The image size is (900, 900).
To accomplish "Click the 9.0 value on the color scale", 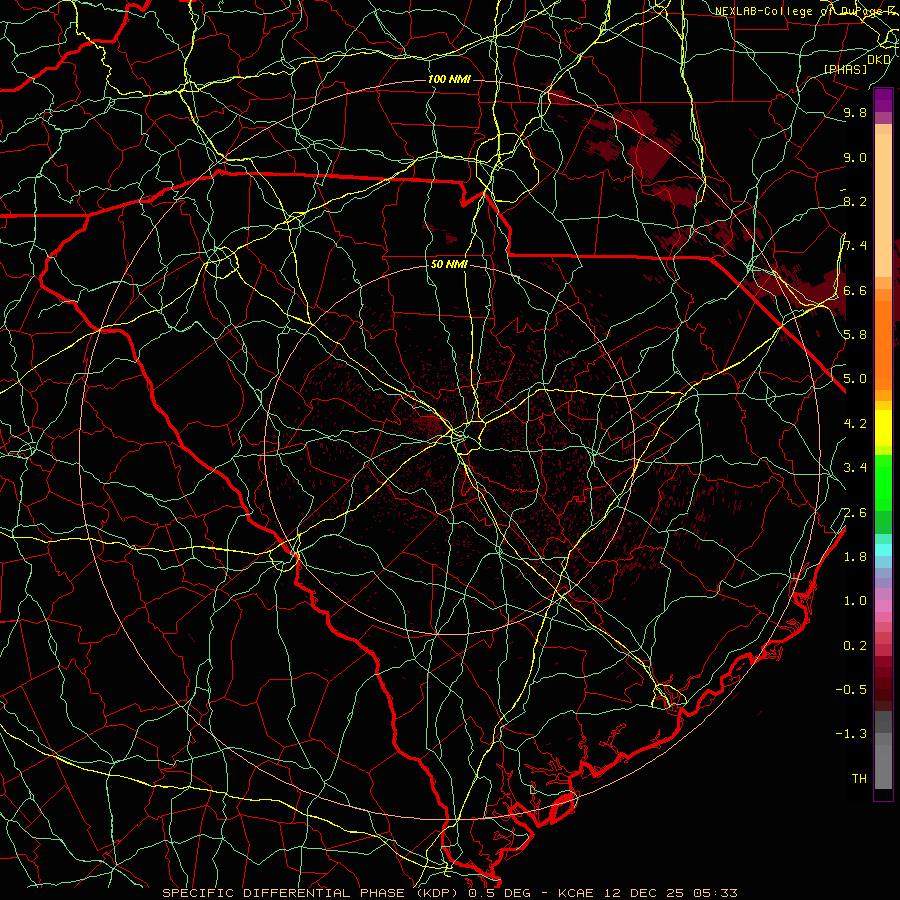I will click(x=855, y=158).
